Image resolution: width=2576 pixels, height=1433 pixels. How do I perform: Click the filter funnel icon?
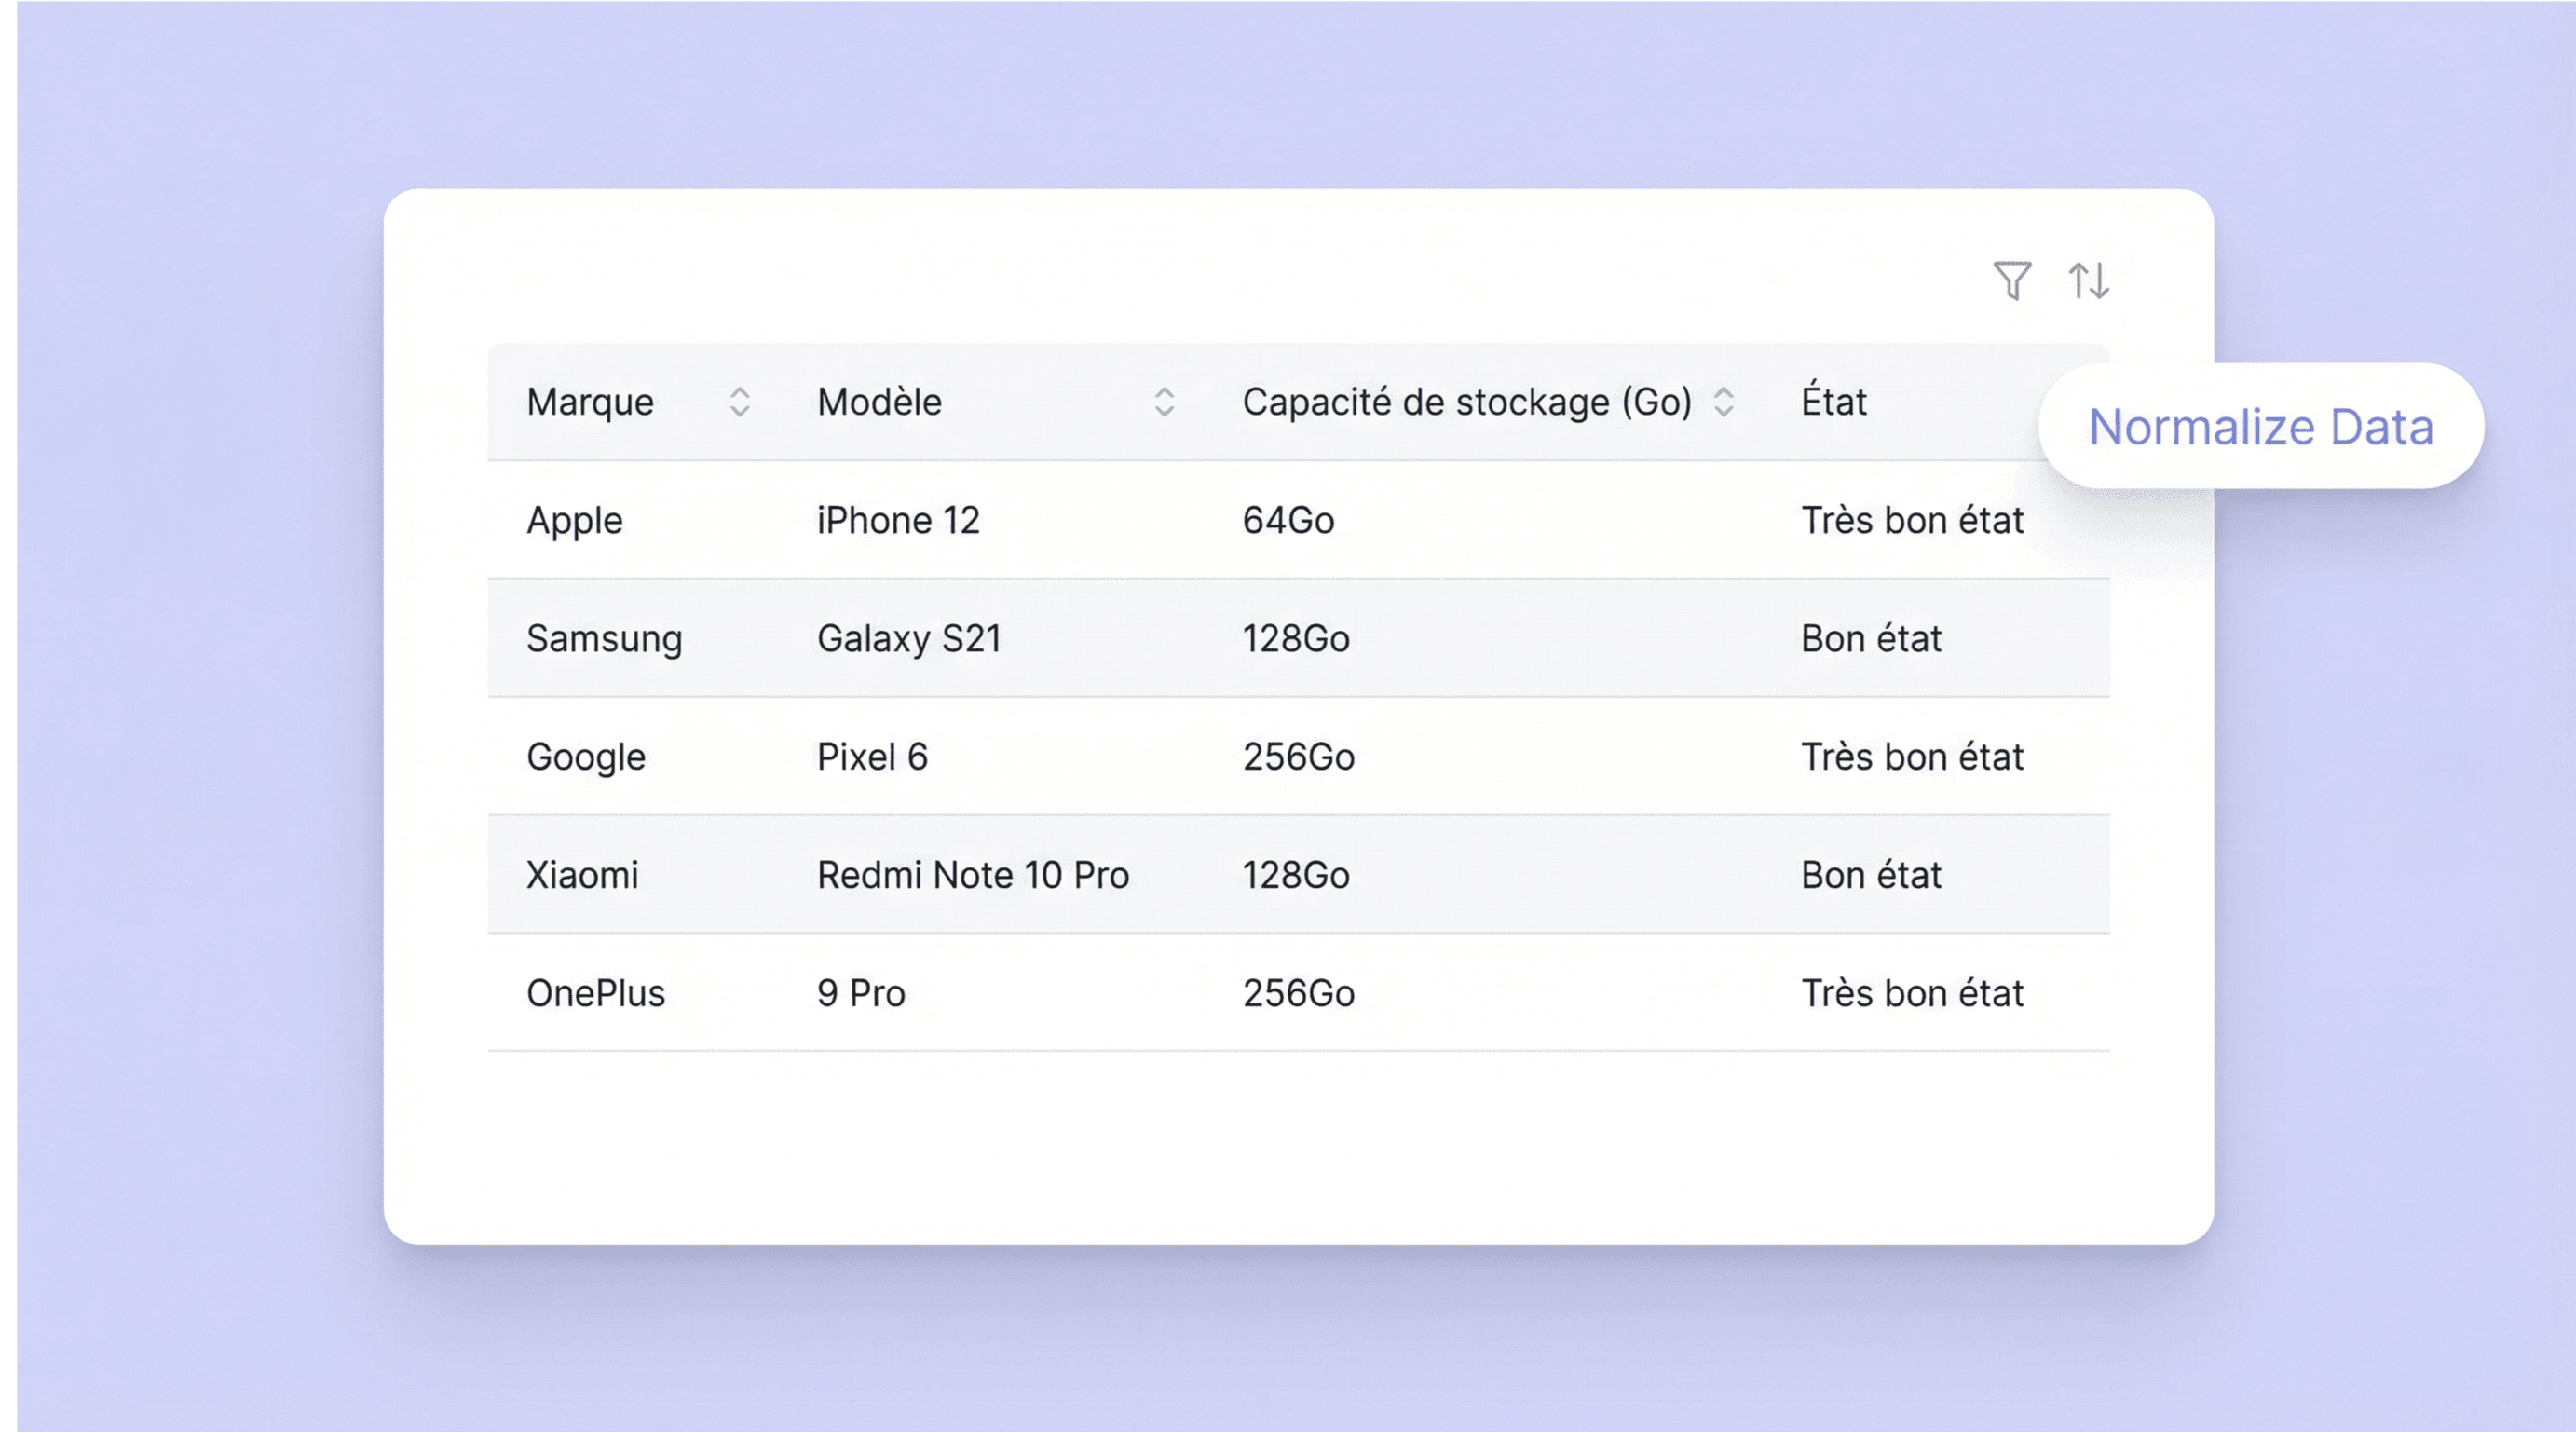pyautogui.click(x=2012, y=280)
